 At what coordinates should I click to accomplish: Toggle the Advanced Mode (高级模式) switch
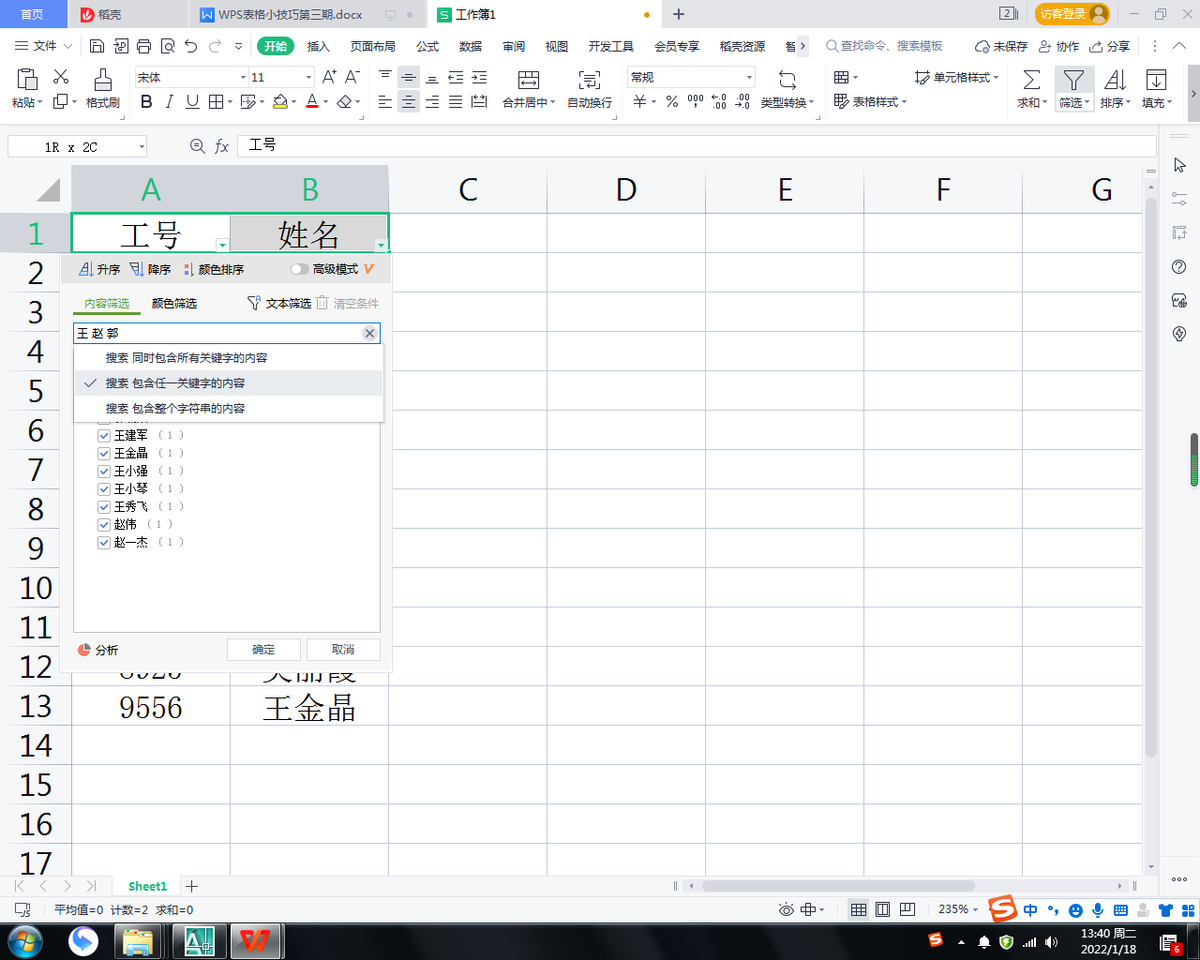[299, 270]
